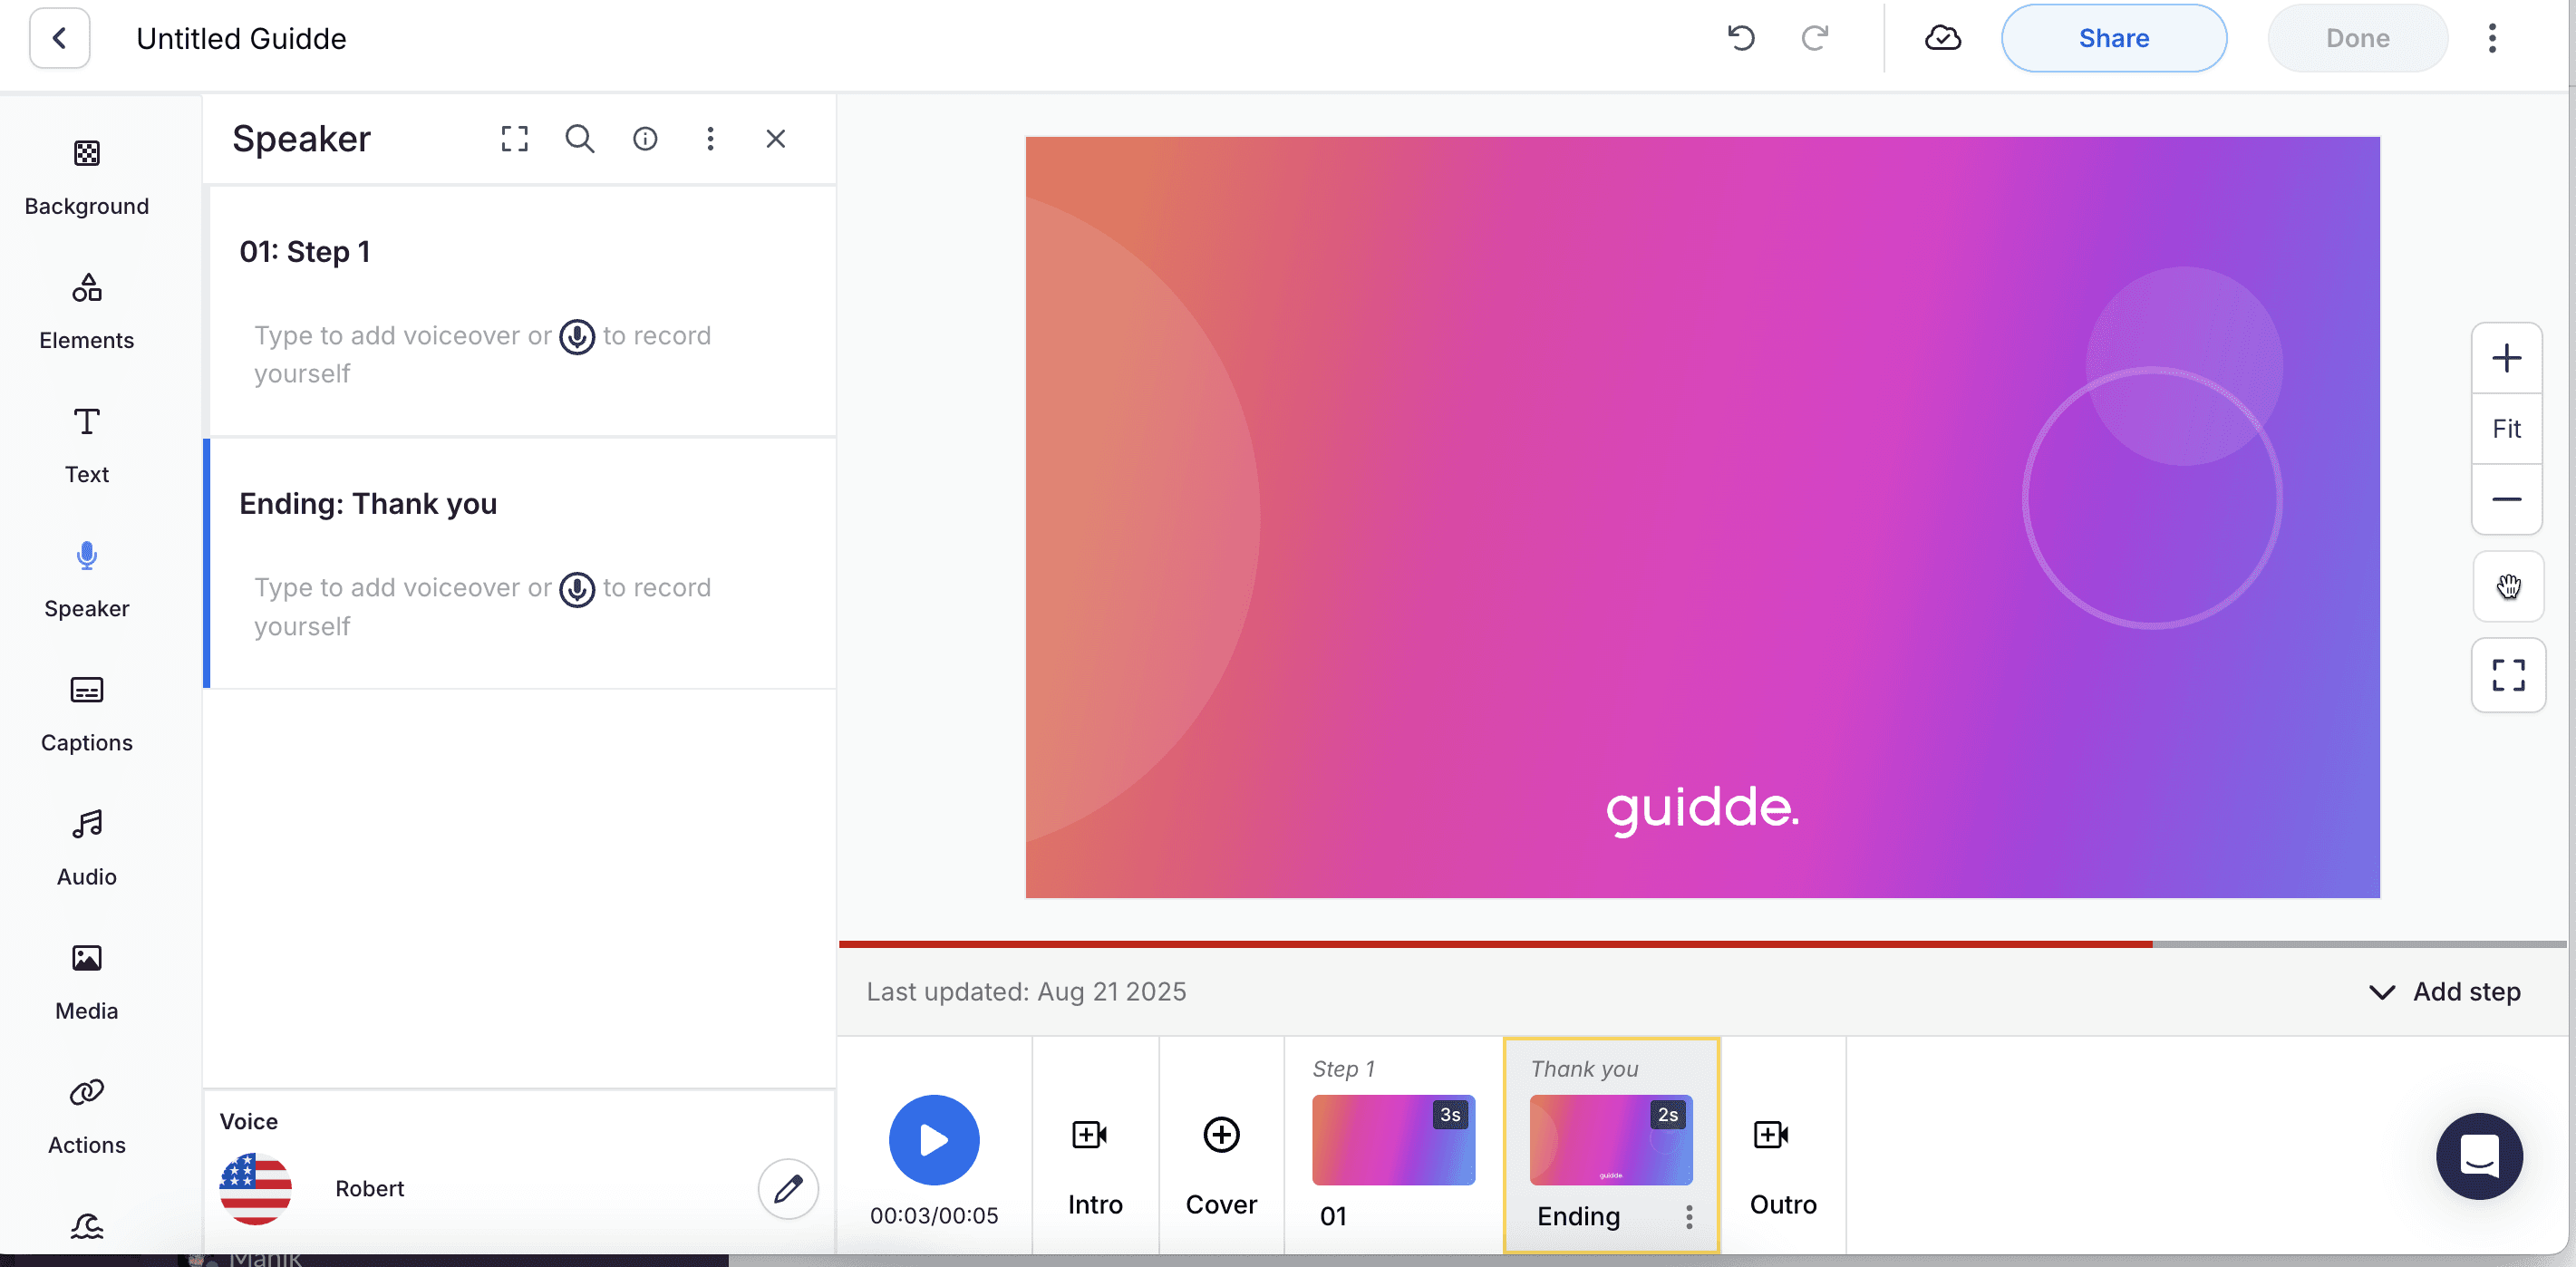Open the Ending step options menu
Image resolution: width=2576 pixels, height=1267 pixels.
(x=1689, y=1216)
